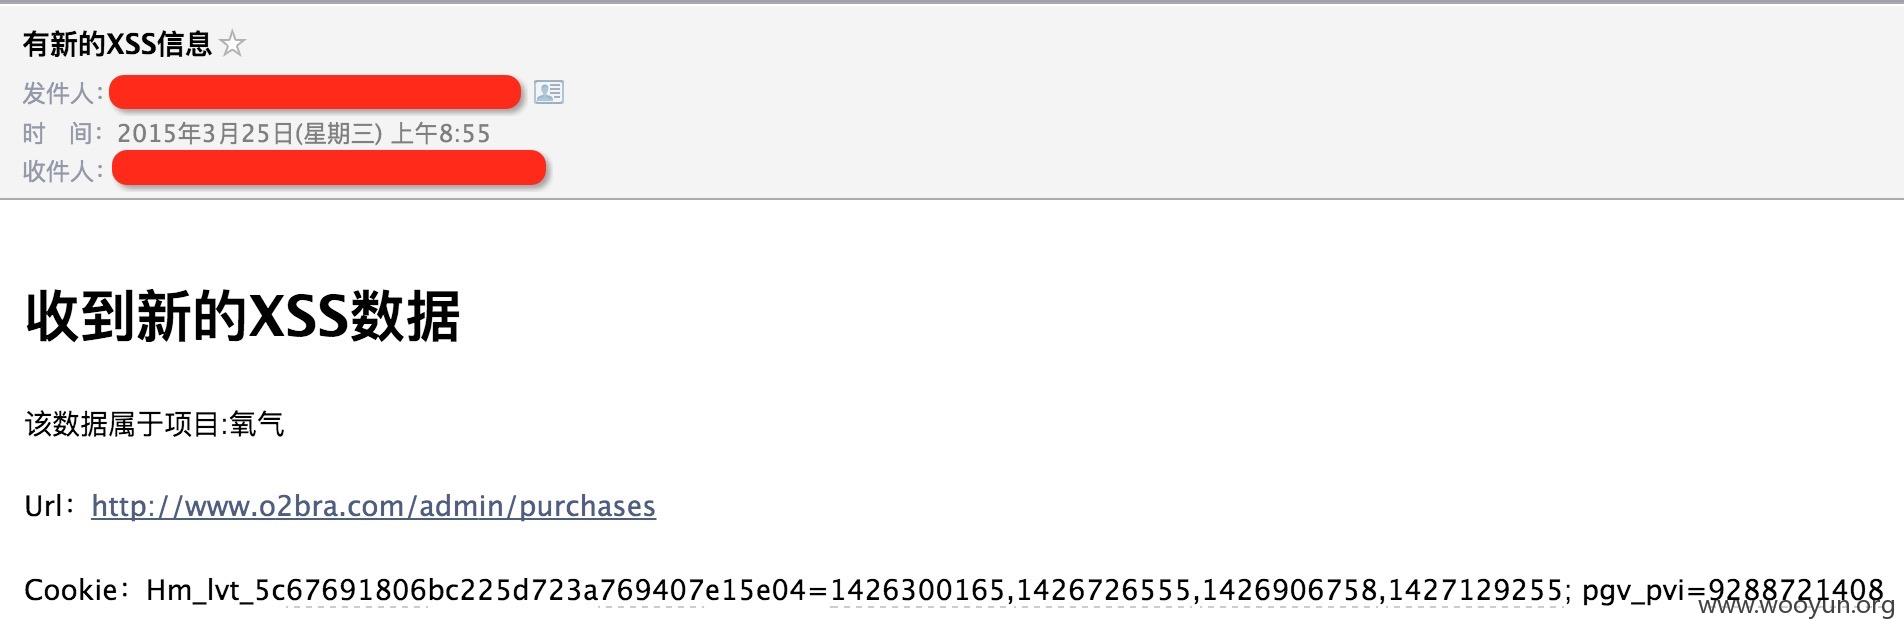Click the date 2015年3月25日(星期三)
Image resolution: width=1904 pixels, height=634 pixels.
249,133
